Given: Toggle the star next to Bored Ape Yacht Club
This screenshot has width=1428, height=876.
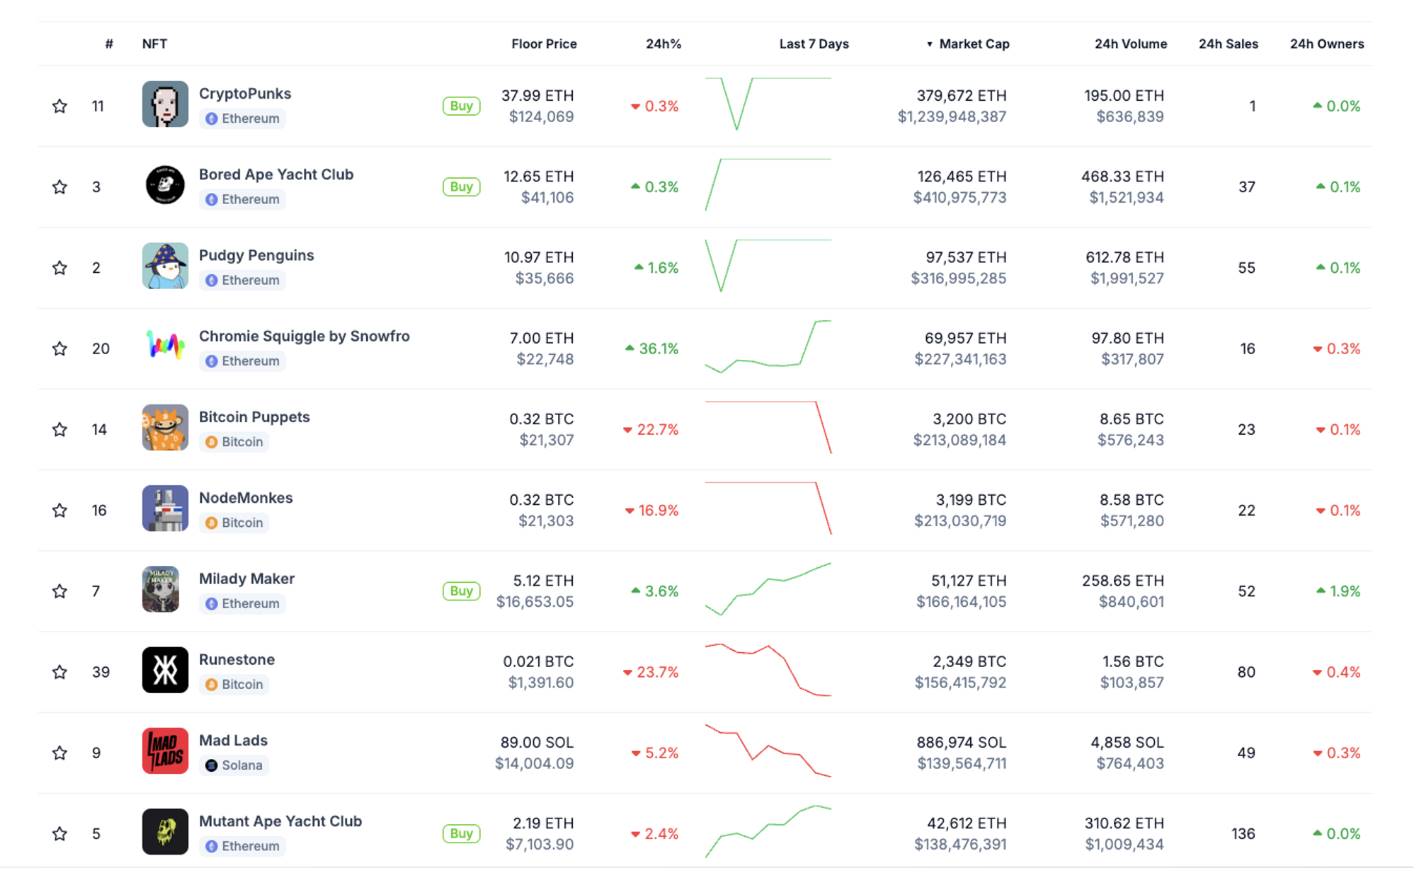Looking at the screenshot, I should click(59, 187).
